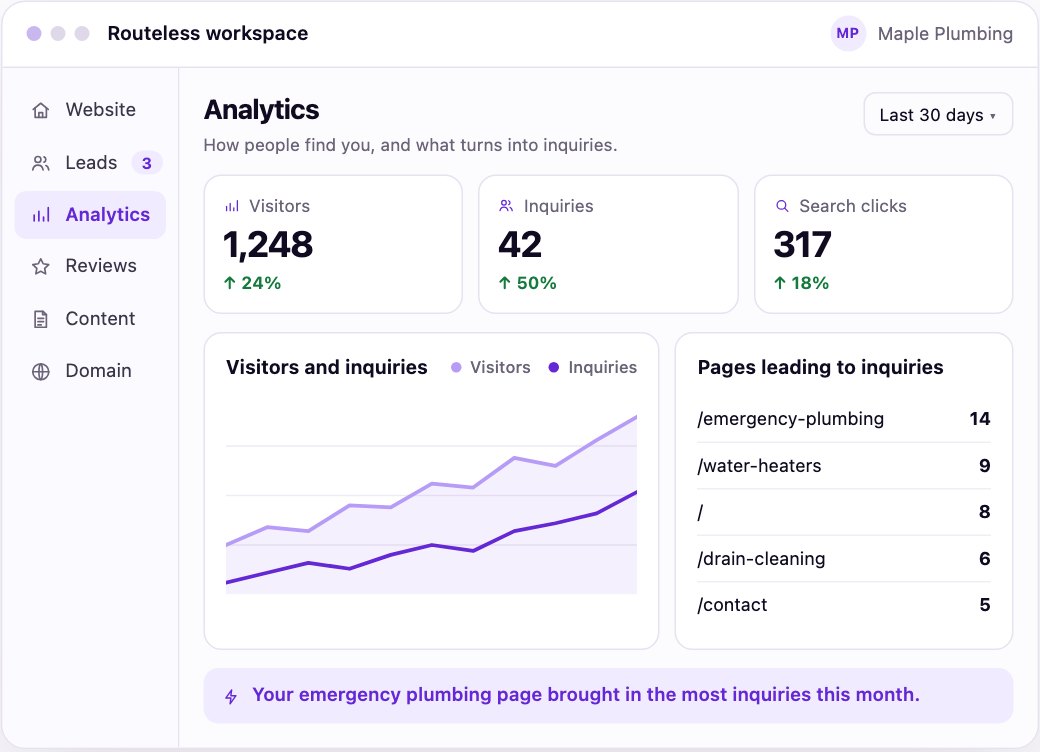
Task: Click the date range dropdown arrow
Action: 993,116
